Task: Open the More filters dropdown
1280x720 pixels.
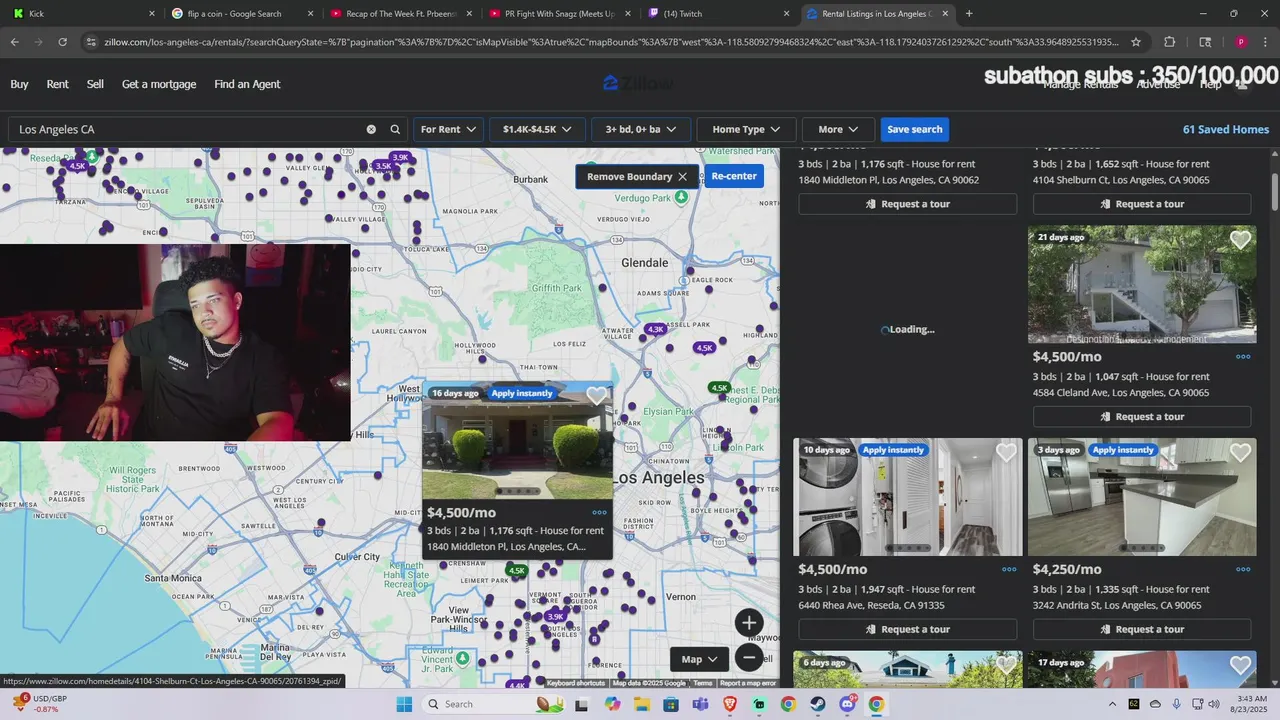Action: [838, 129]
